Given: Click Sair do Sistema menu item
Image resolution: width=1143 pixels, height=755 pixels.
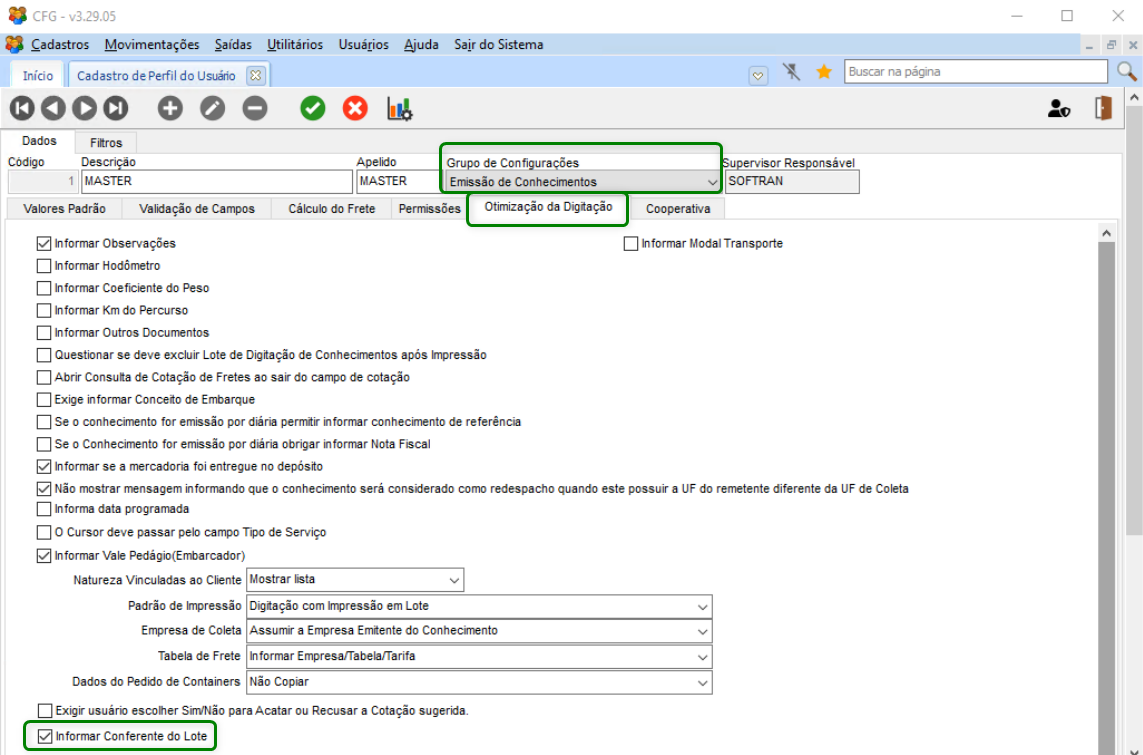Looking at the screenshot, I should 499,44.
